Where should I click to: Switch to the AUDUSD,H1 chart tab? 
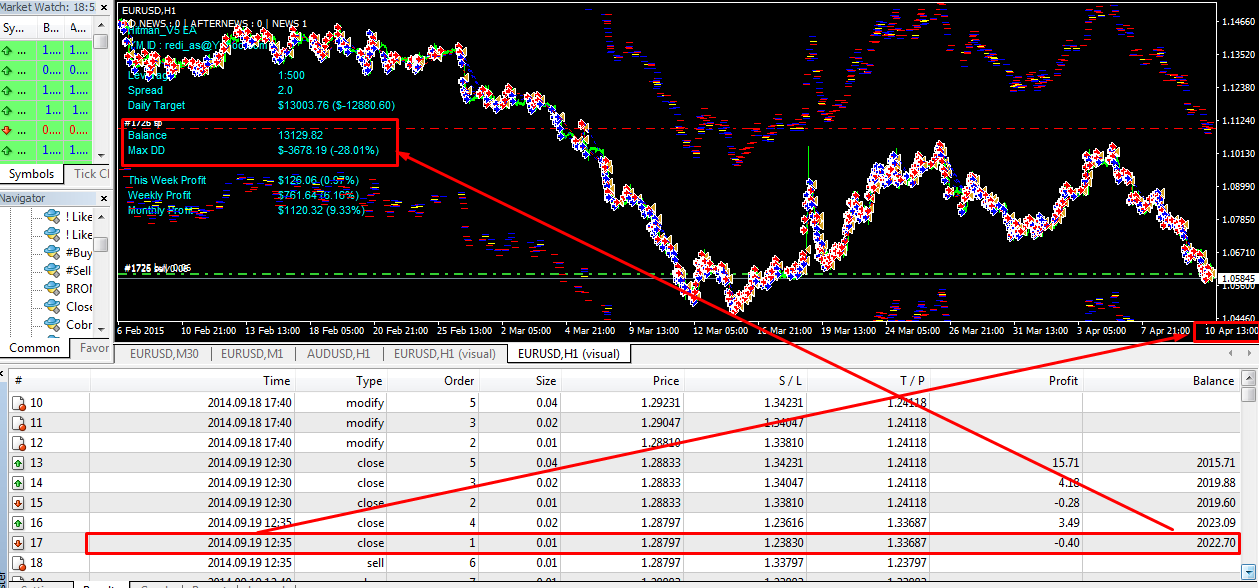[338, 353]
